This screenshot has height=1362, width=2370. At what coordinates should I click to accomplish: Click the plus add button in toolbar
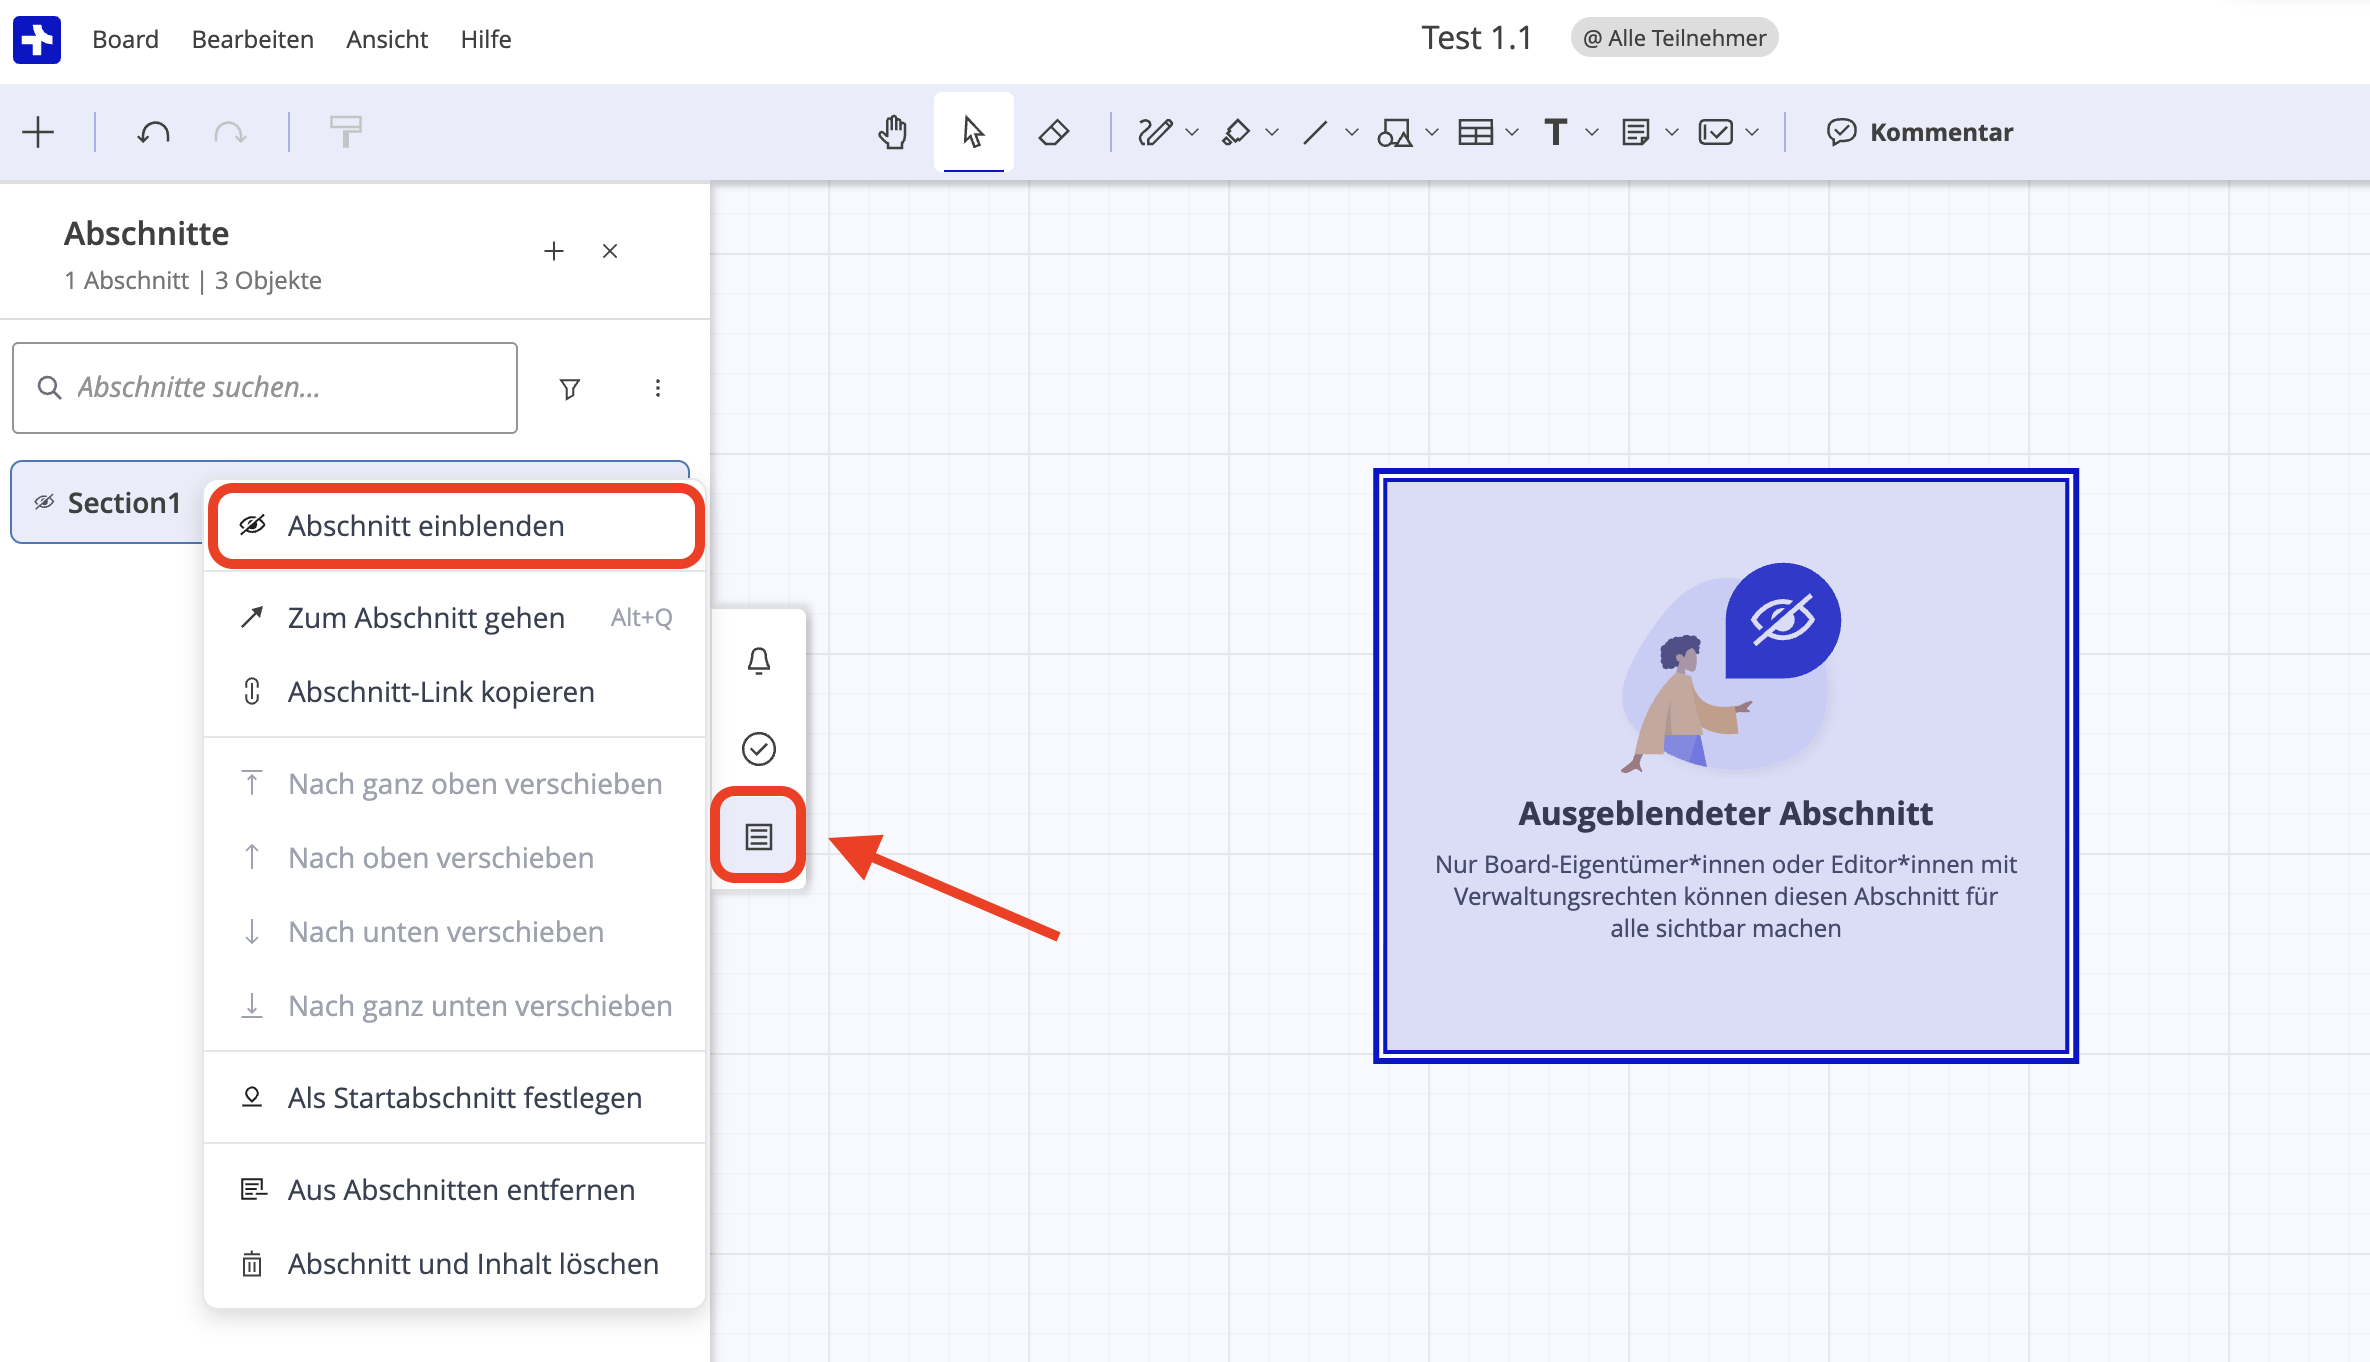click(x=38, y=132)
